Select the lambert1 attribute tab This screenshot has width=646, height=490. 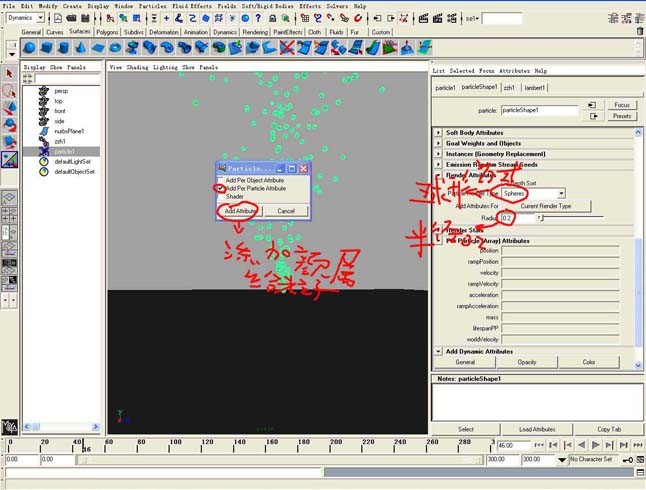(x=535, y=88)
